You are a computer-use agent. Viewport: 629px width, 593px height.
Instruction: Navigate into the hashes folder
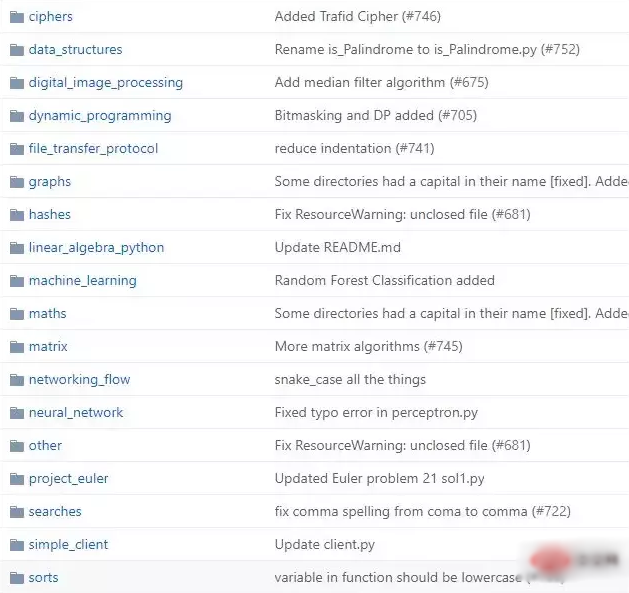[x=50, y=215]
